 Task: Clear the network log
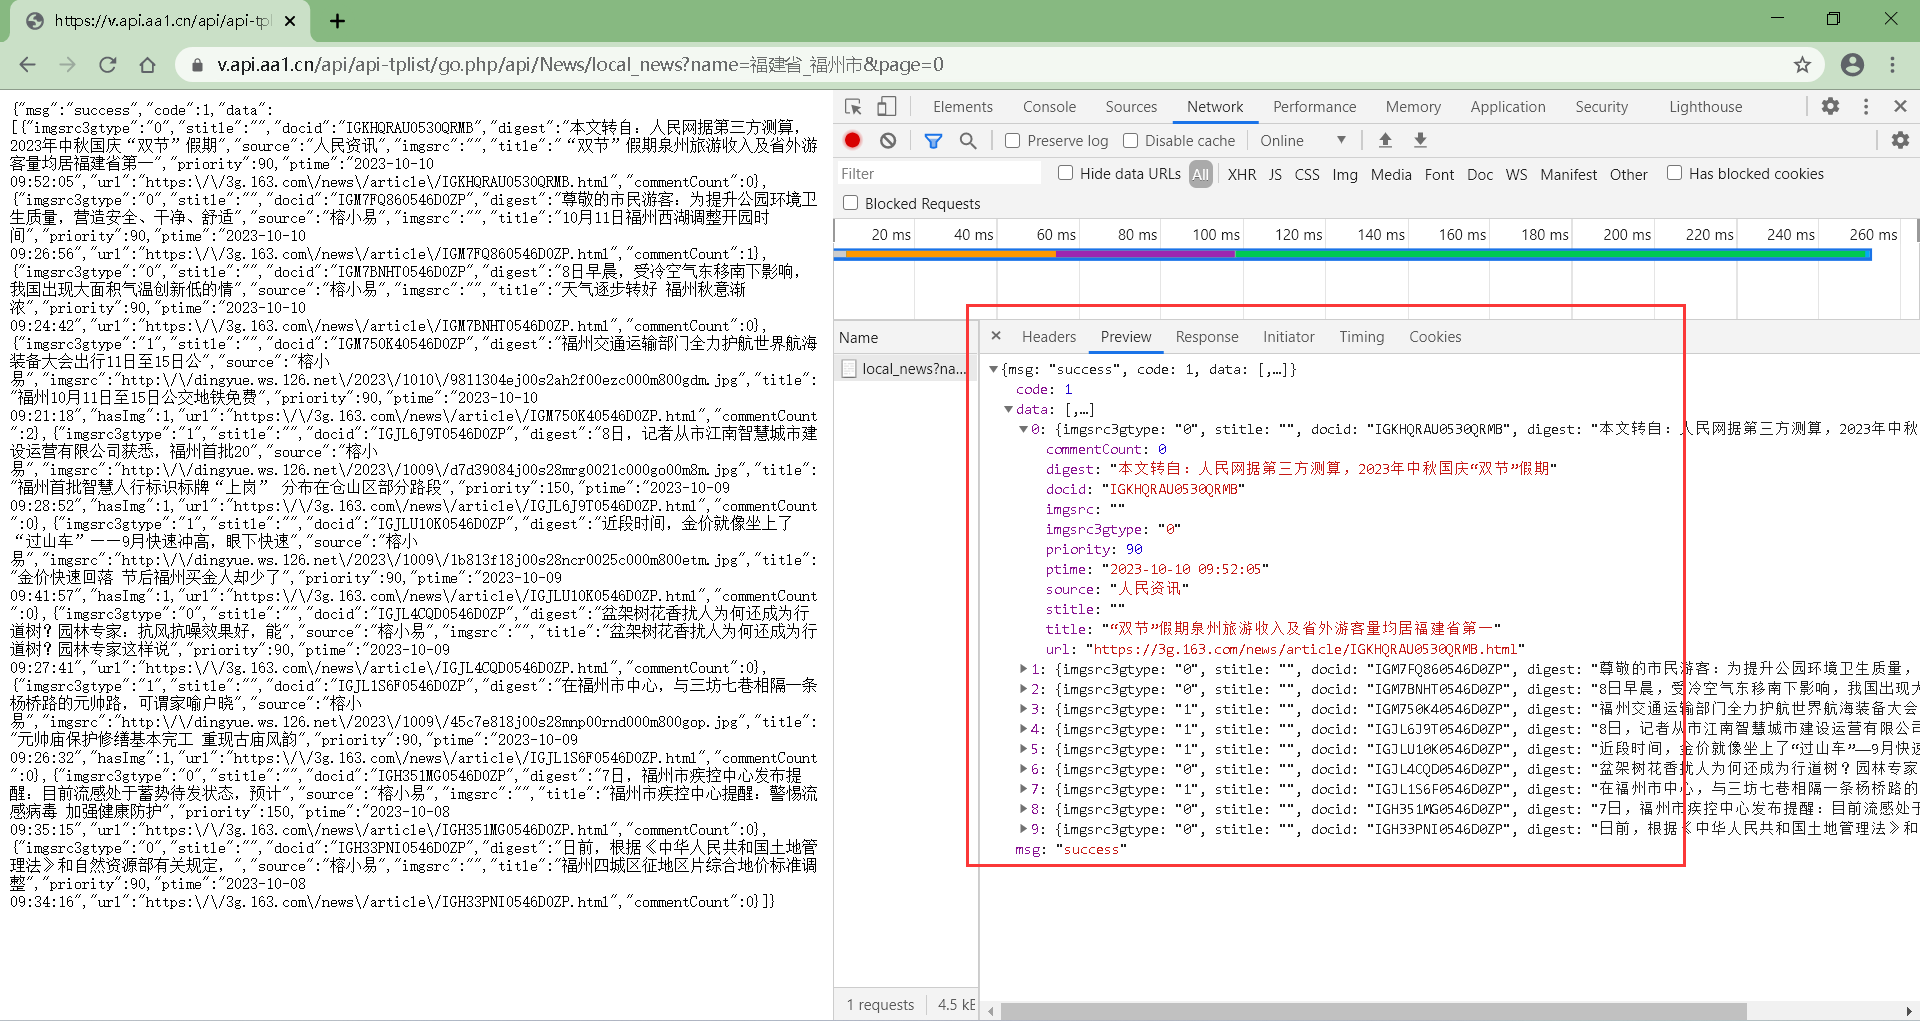coord(888,141)
